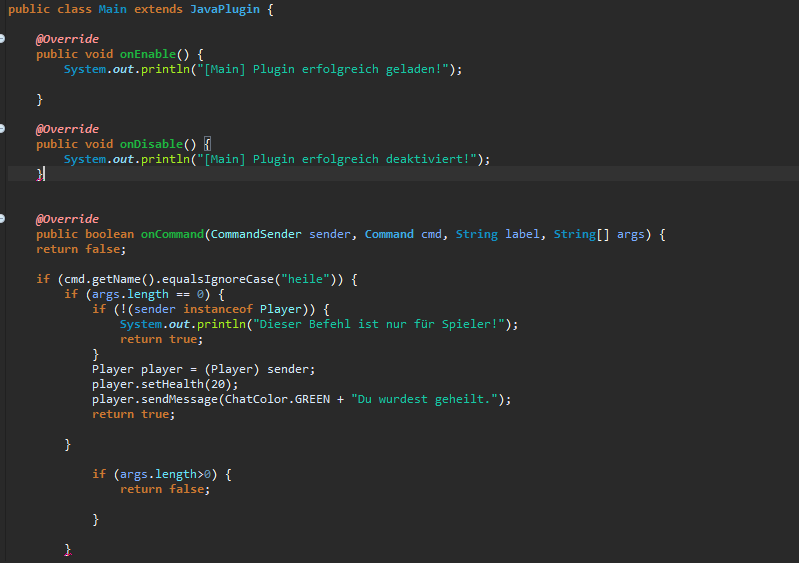The width and height of the screenshot is (799, 563).
Task: Click the last closing brace with error underline
Action: 68,549
